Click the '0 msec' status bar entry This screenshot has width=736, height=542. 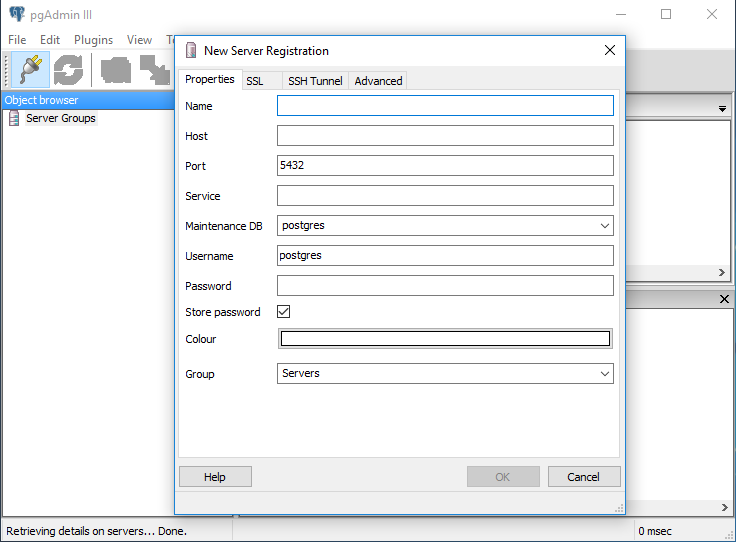pyautogui.click(x=655, y=531)
